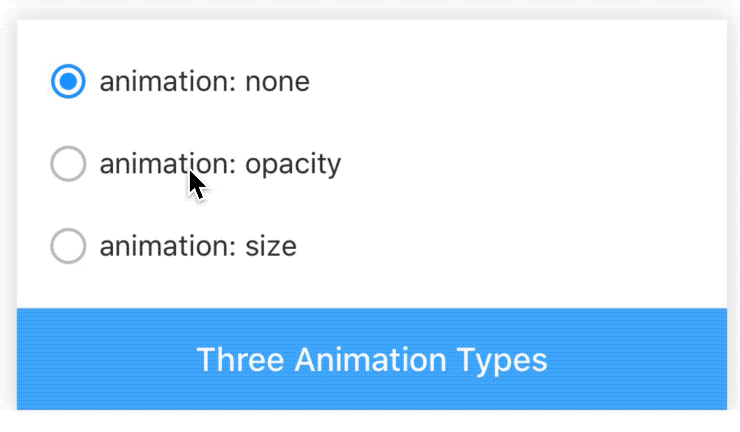The height and width of the screenshot is (432, 740).
Task: Disable animations using the none radio
Action: tap(68, 82)
